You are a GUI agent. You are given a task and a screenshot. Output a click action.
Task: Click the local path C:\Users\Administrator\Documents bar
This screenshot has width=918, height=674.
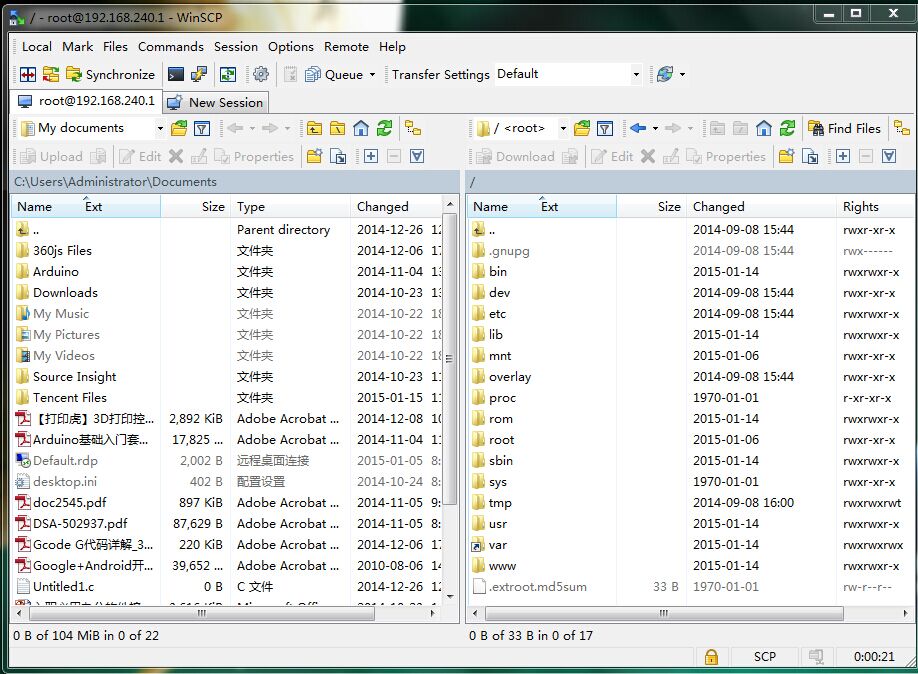tap(234, 182)
